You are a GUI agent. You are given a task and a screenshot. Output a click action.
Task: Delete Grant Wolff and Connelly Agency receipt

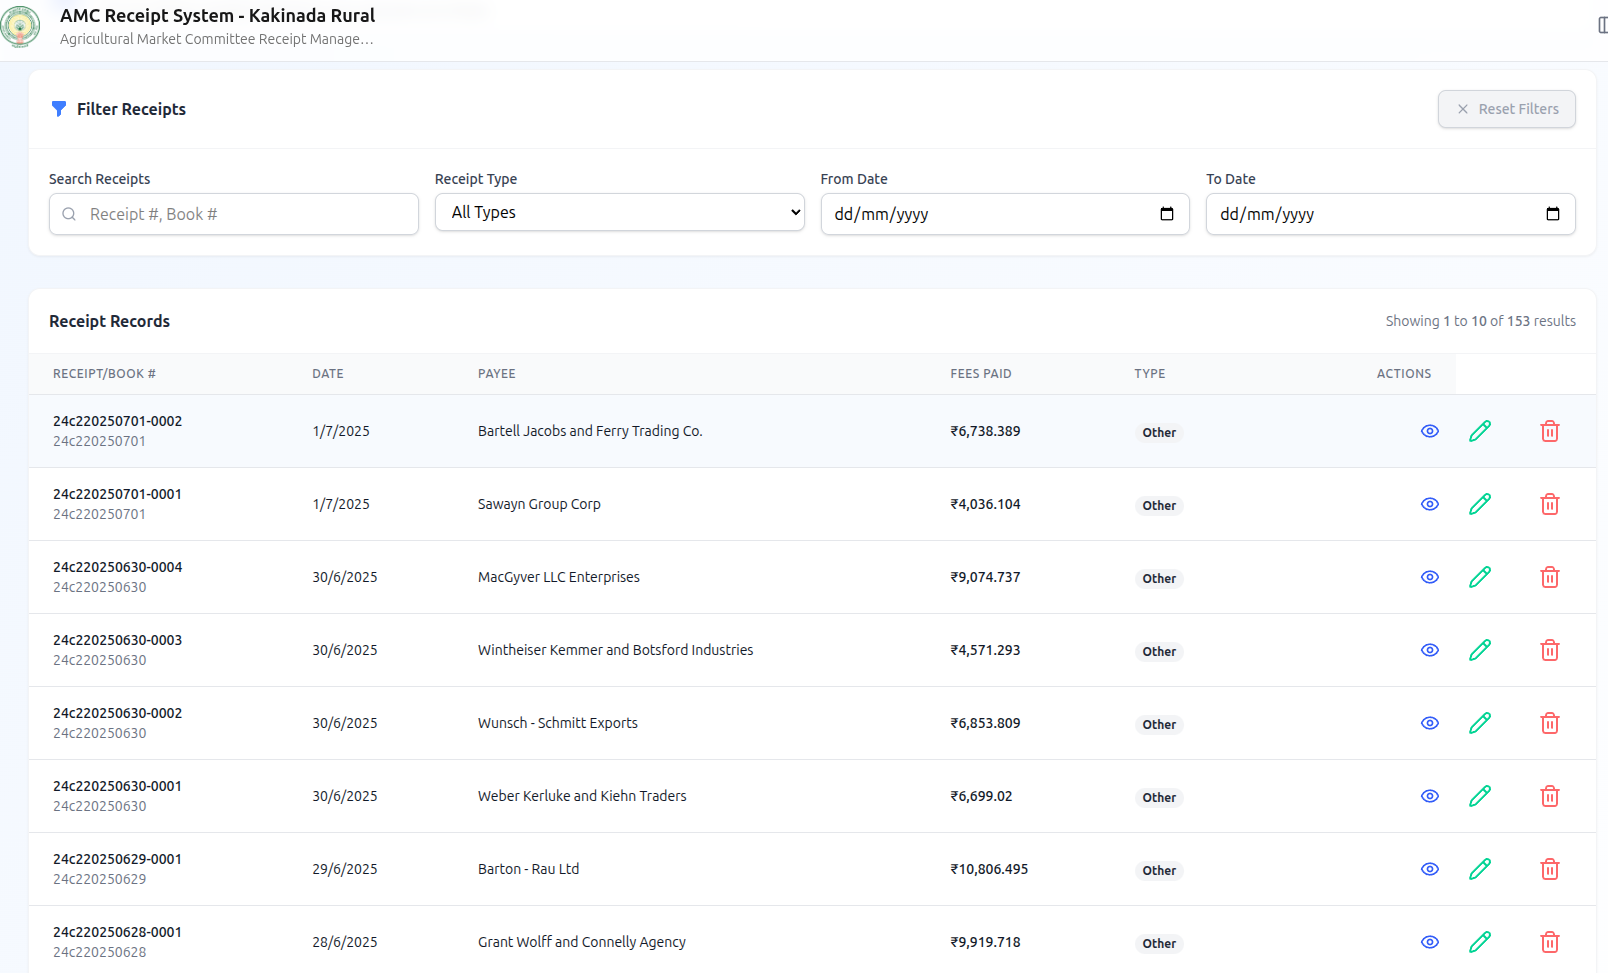click(x=1550, y=942)
